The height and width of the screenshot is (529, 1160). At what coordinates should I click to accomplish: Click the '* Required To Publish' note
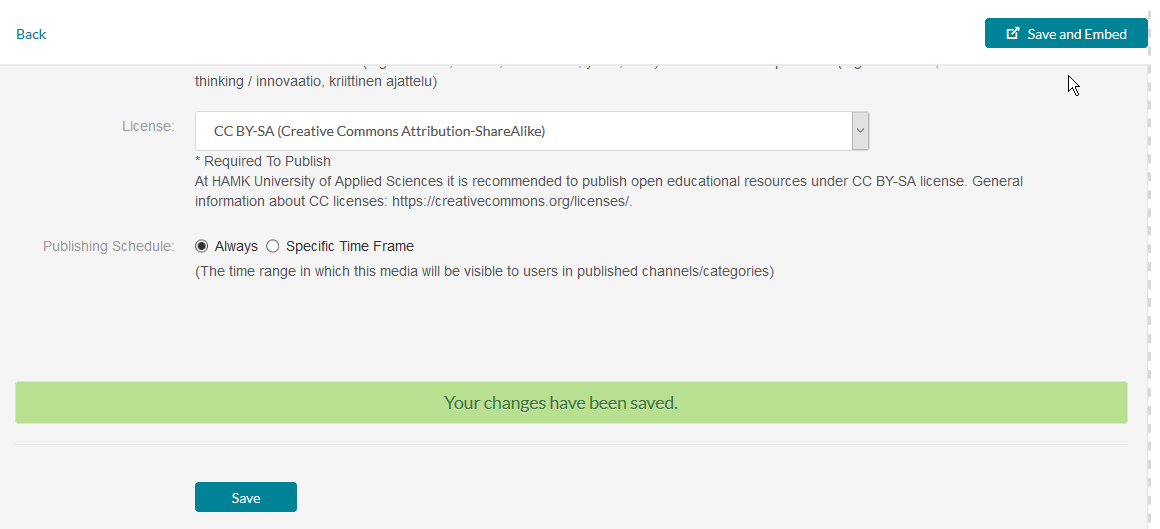coord(263,161)
